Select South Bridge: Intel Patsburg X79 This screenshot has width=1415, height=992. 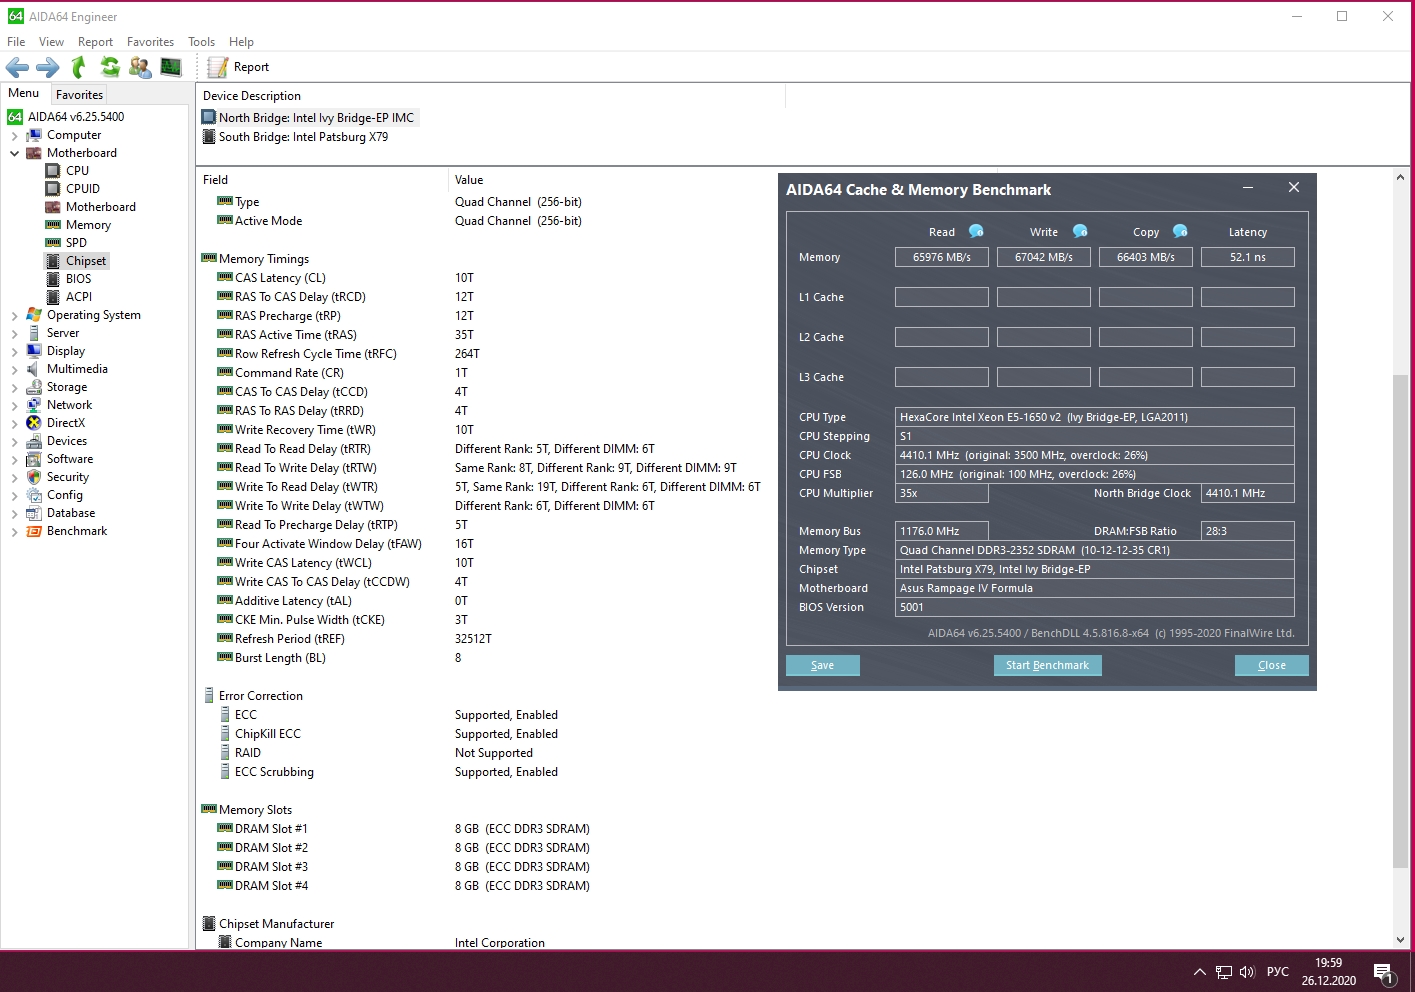tap(303, 137)
